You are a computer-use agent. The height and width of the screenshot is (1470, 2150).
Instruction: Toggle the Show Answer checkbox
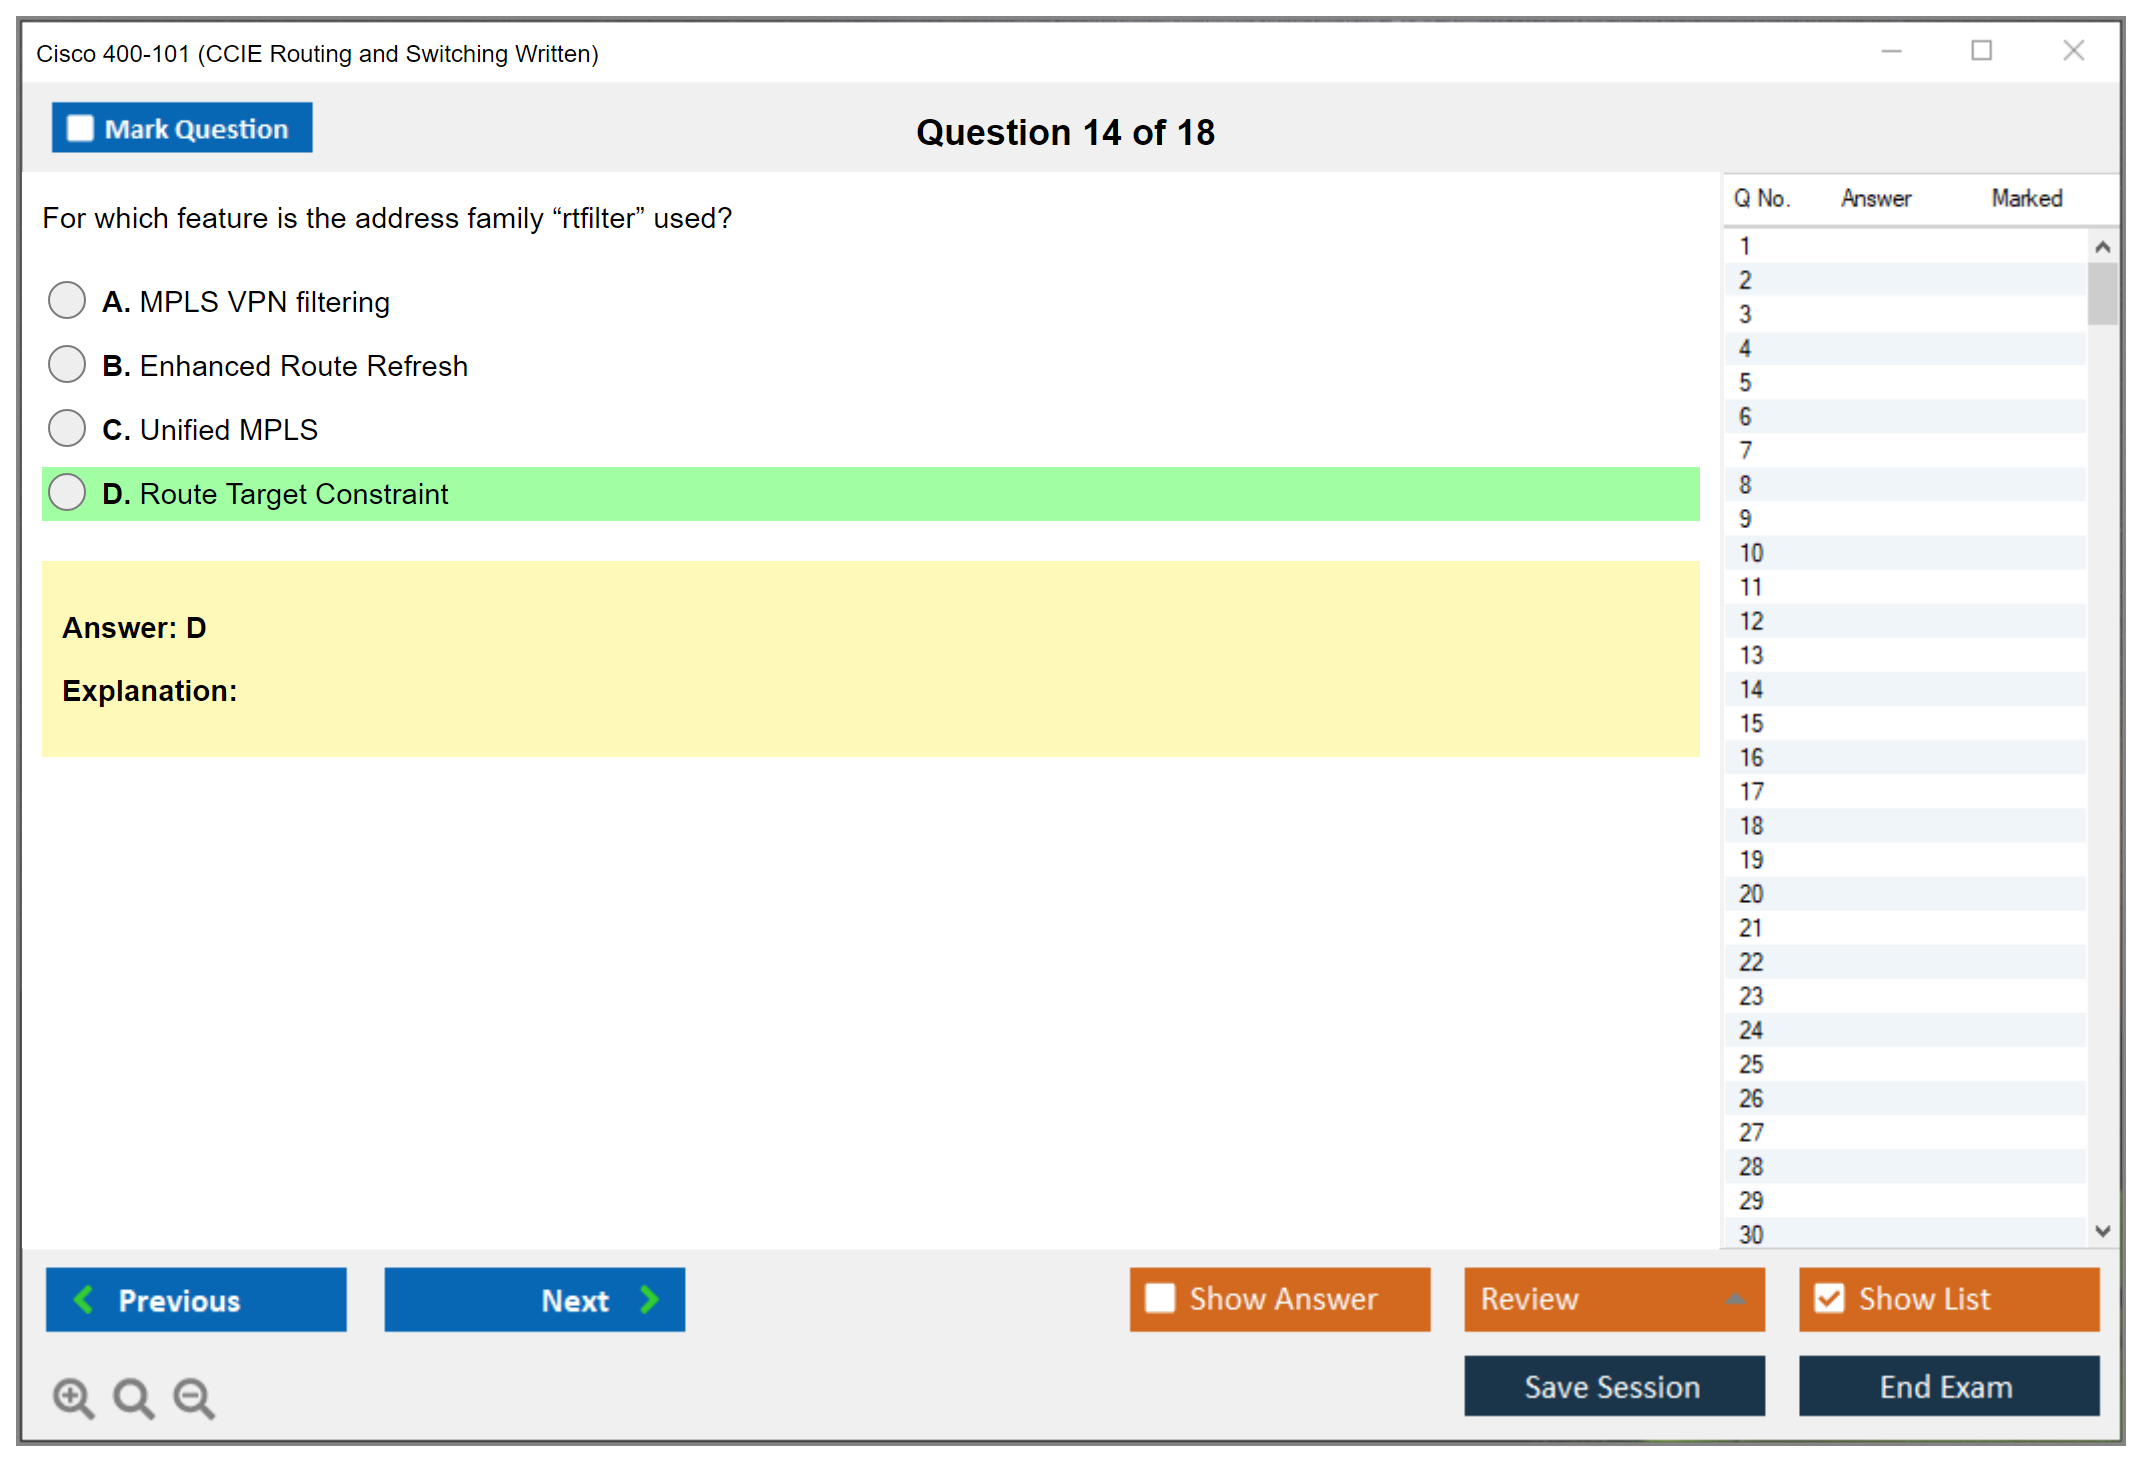[x=1160, y=1298]
